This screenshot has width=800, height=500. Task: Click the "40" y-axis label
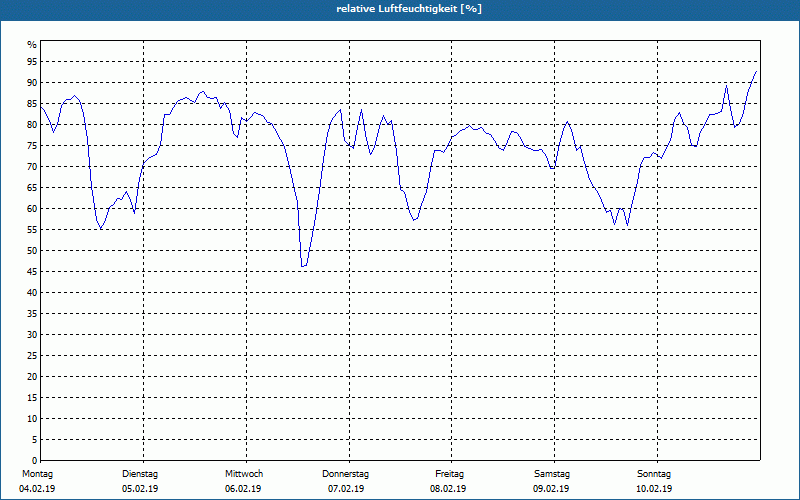click(32, 293)
